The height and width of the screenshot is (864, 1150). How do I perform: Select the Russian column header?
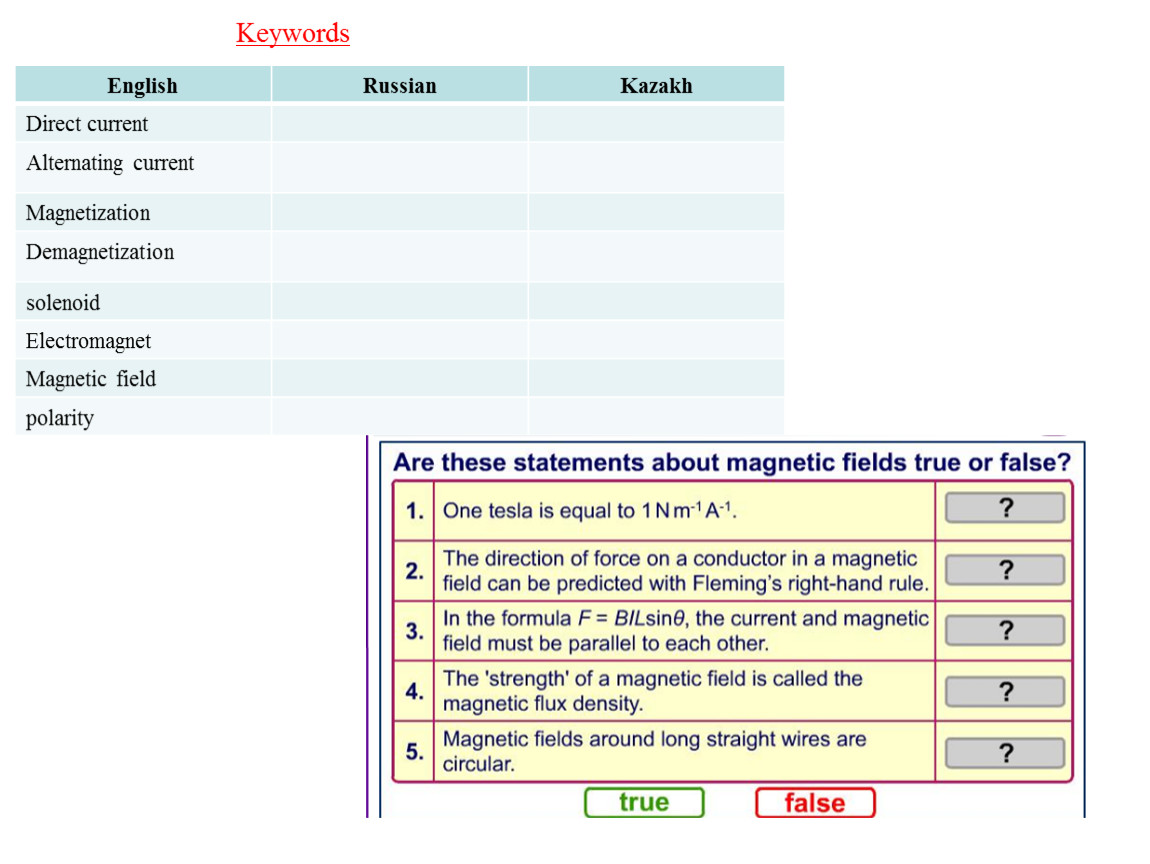point(400,85)
